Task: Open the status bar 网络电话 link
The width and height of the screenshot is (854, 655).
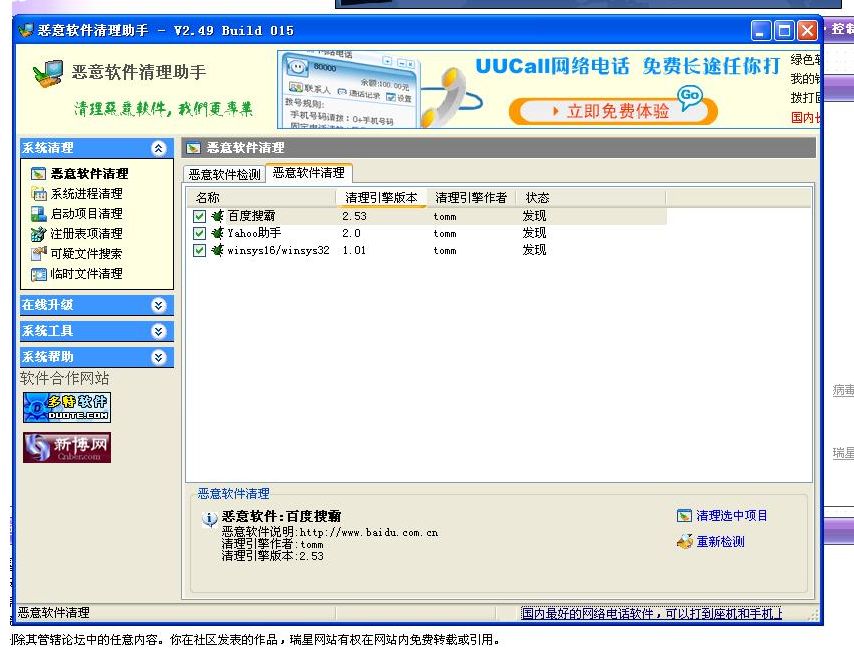Action: click(x=651, y=614)
